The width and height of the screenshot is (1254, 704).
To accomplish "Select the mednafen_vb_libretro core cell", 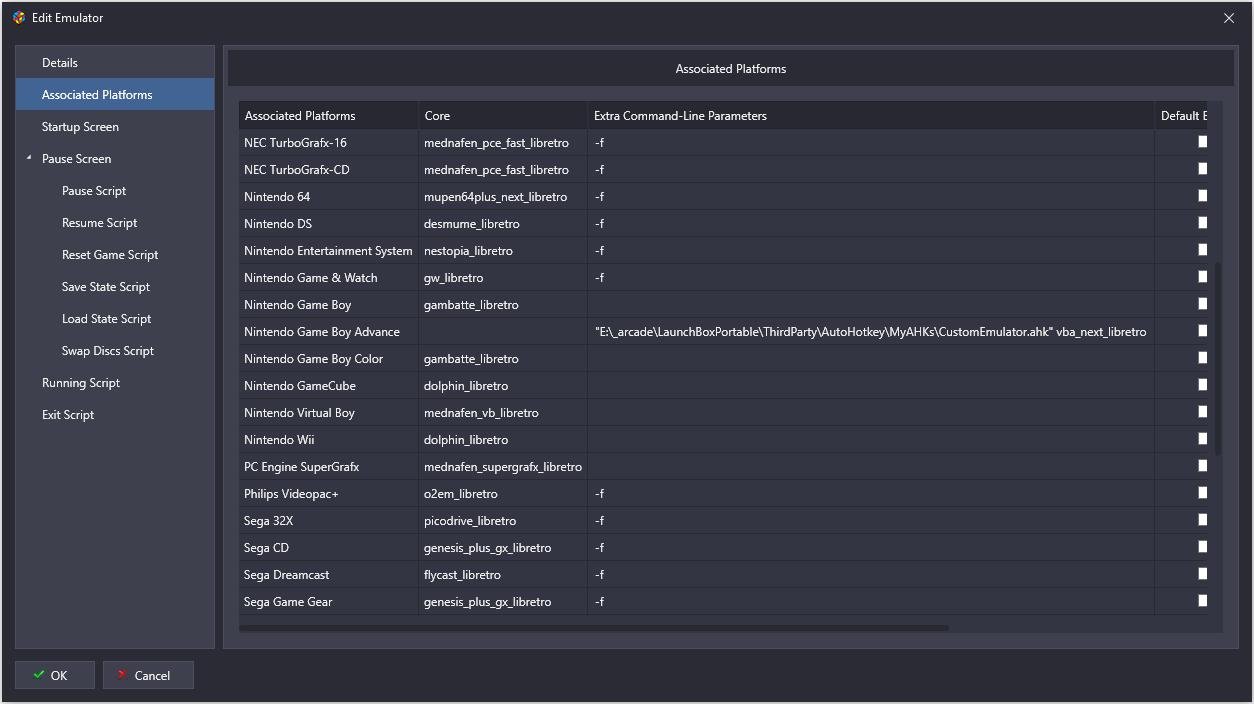I will pyautogui.click(x=503, y=412).
